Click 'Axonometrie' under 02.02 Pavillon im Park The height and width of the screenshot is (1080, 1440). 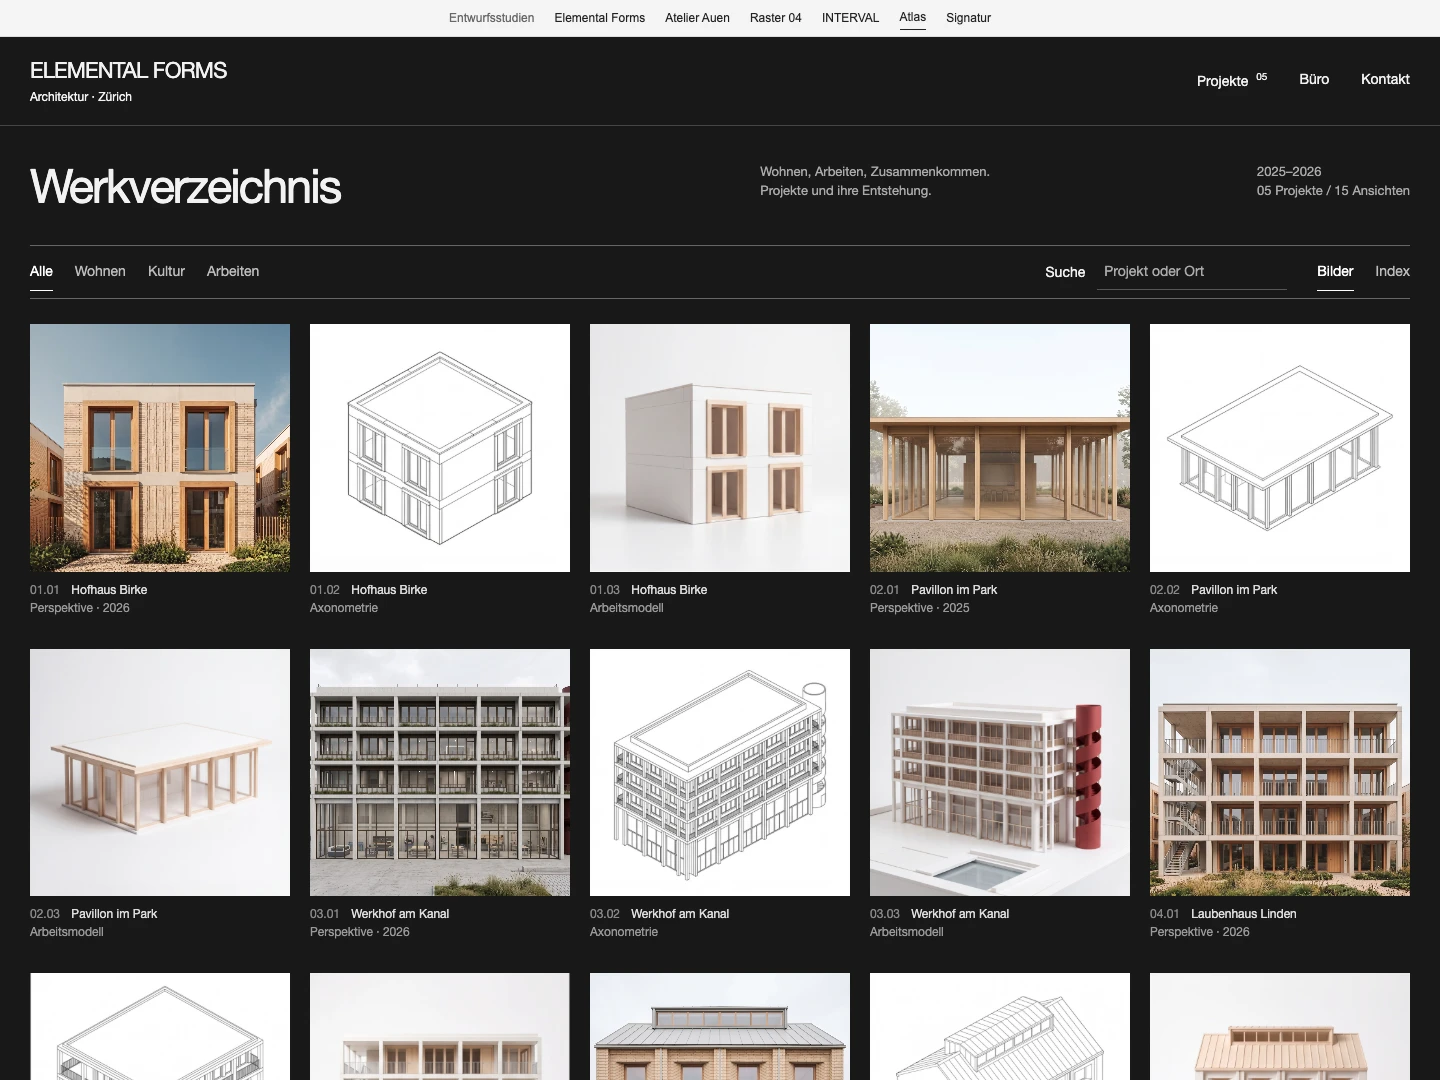(1184, 608)
